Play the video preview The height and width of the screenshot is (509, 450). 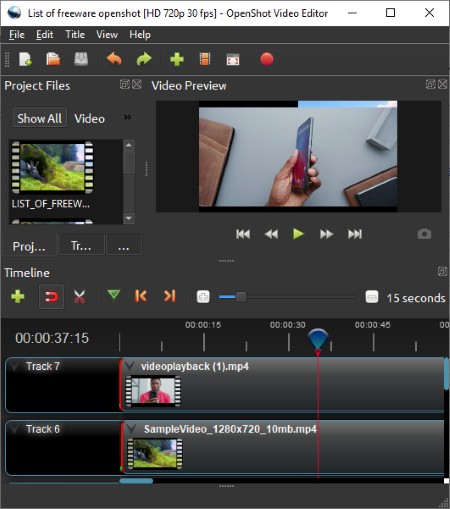point(298,234)
